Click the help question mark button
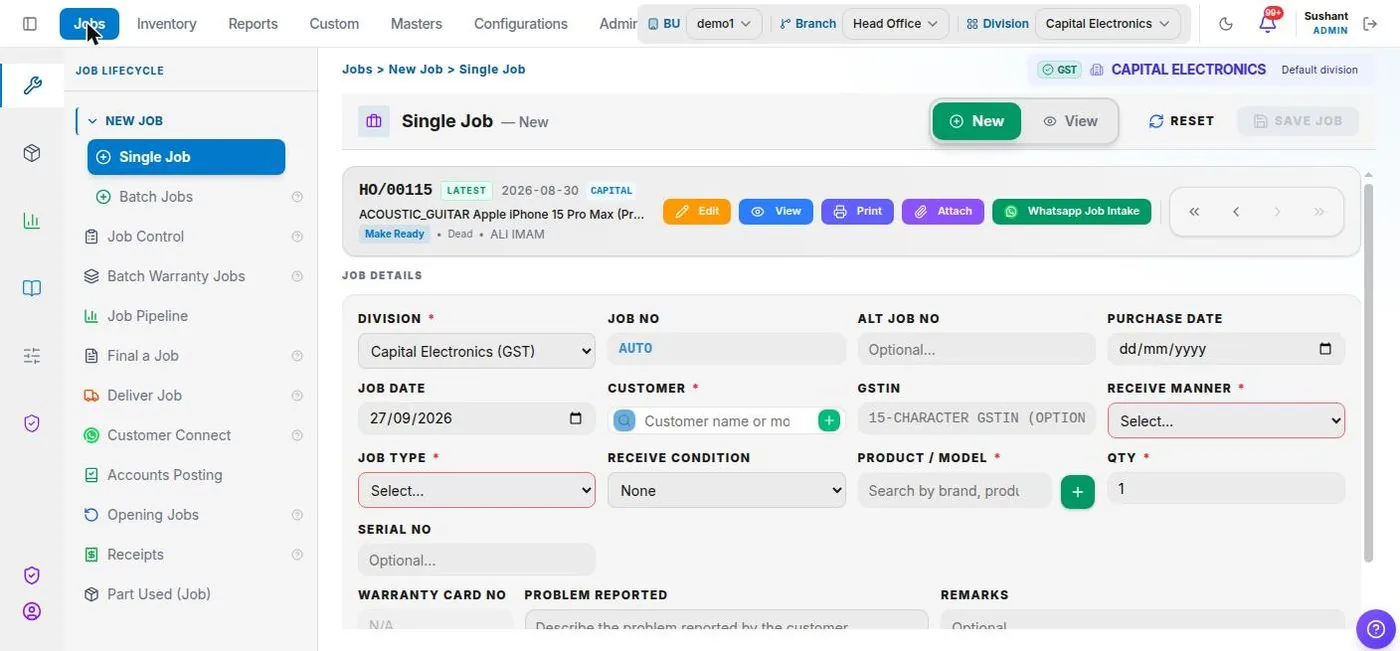 pos(1376,629)
